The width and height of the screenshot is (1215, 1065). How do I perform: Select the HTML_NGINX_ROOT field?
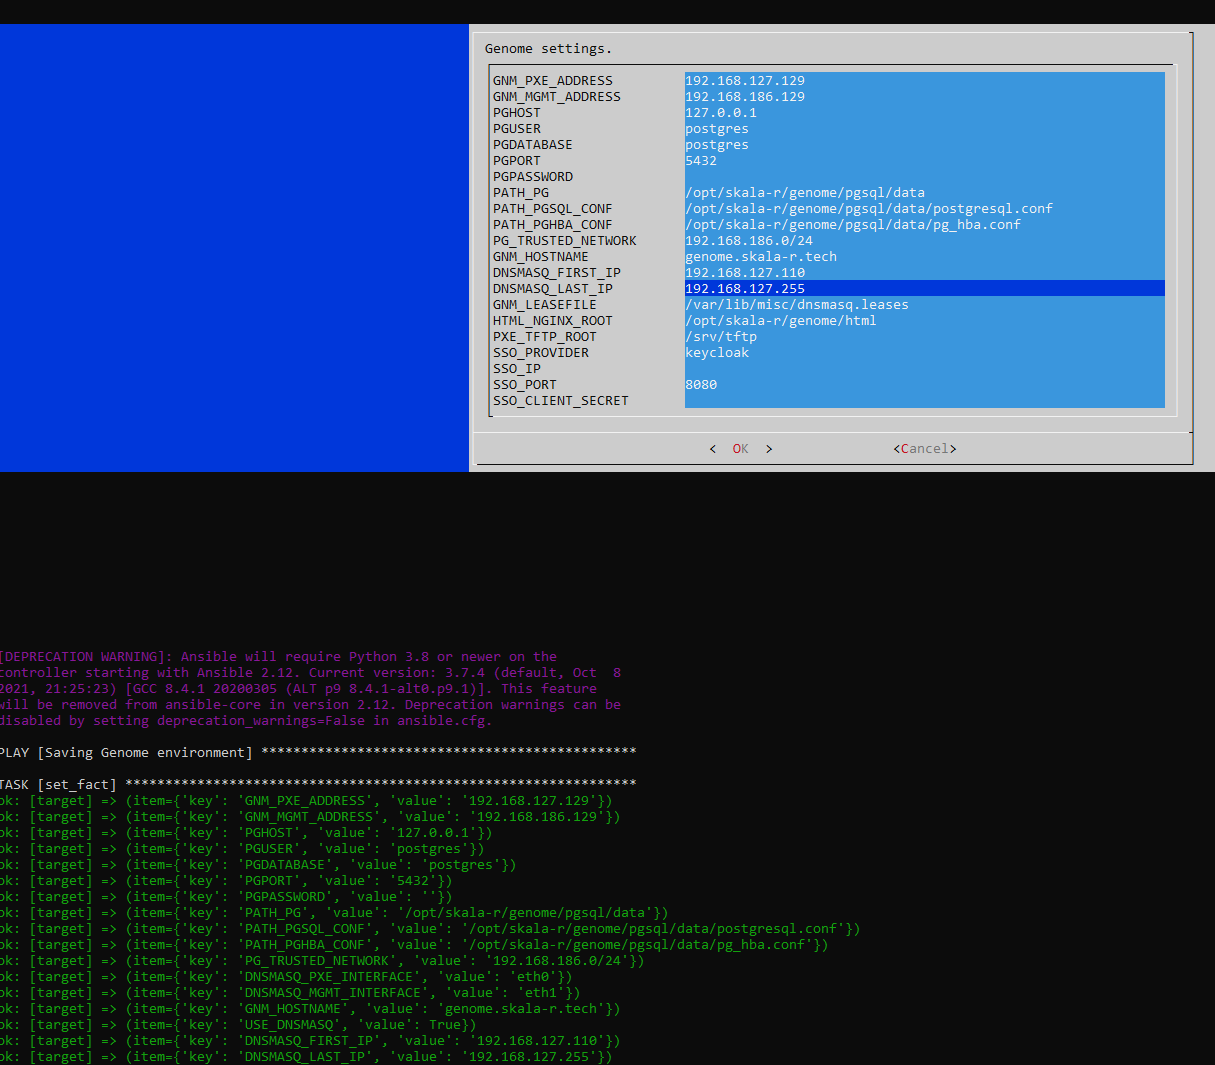point(924,321)
